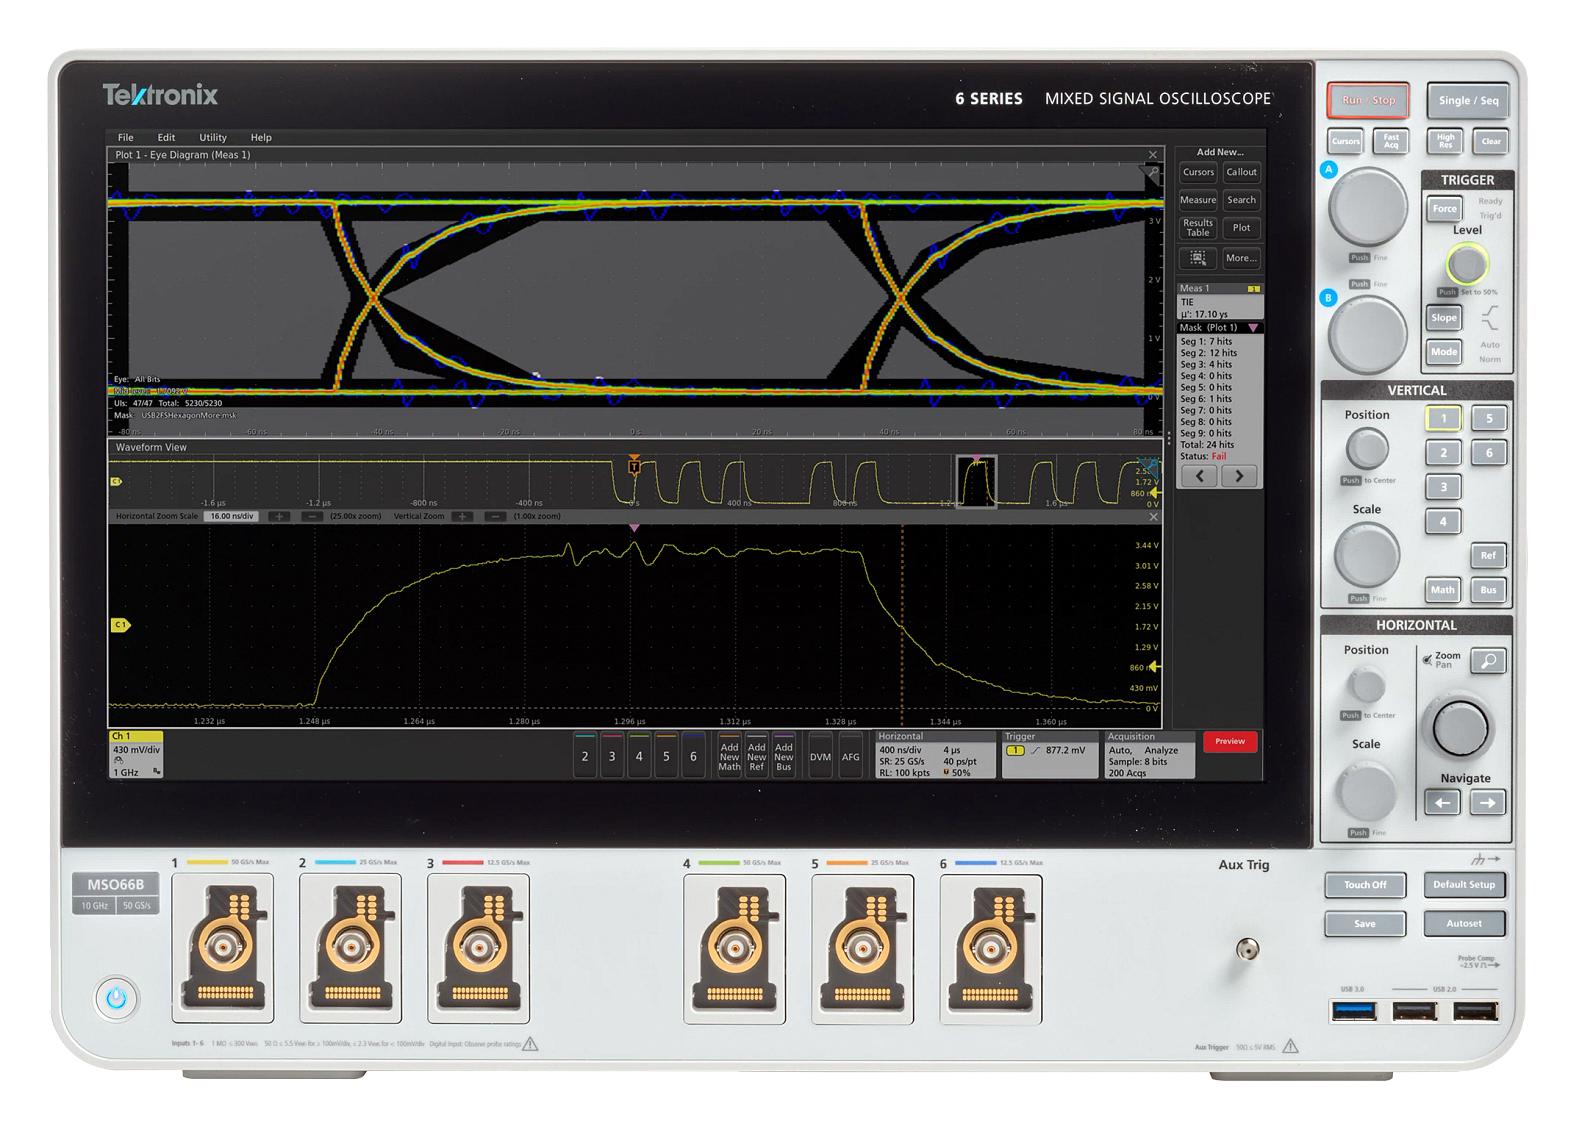Open the File menu
This screenshot has width=1576, height=1129.
pyautogui.click(x=125, y=137)
